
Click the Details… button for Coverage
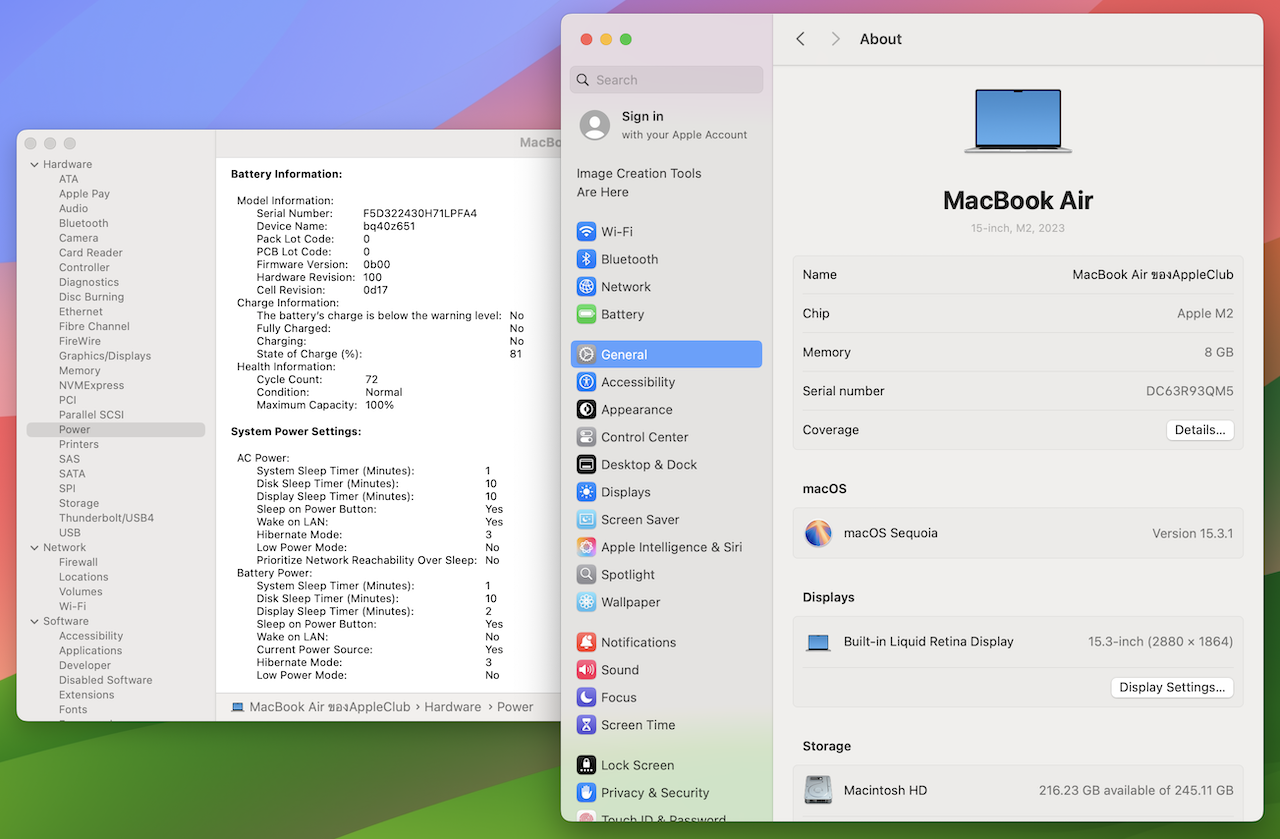coord(1200,430)
